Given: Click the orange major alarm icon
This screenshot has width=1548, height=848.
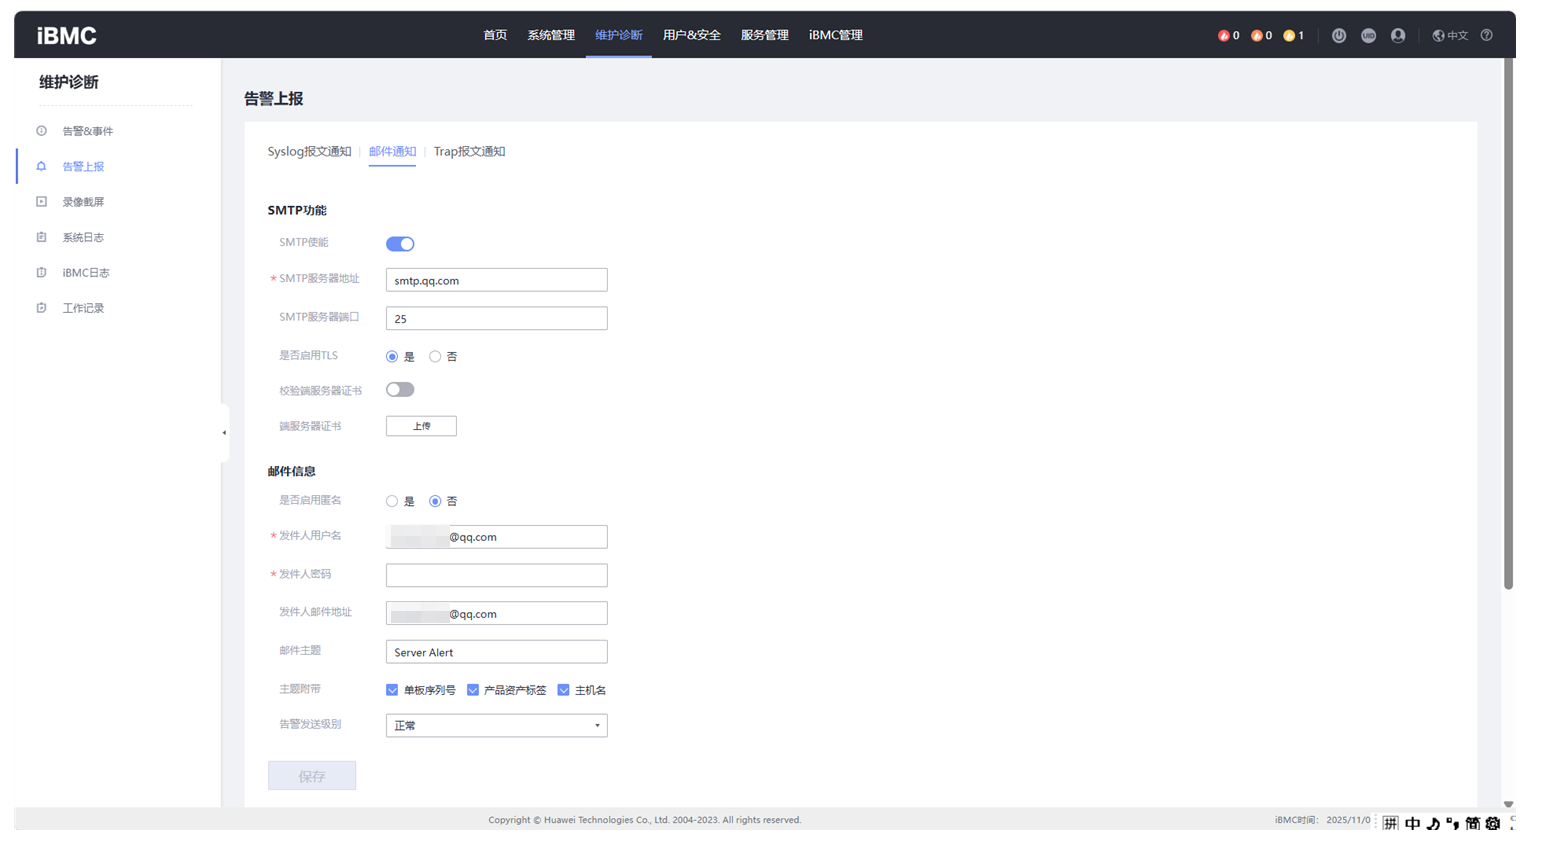Looking at the screenshot, I should coord(1256,36).
